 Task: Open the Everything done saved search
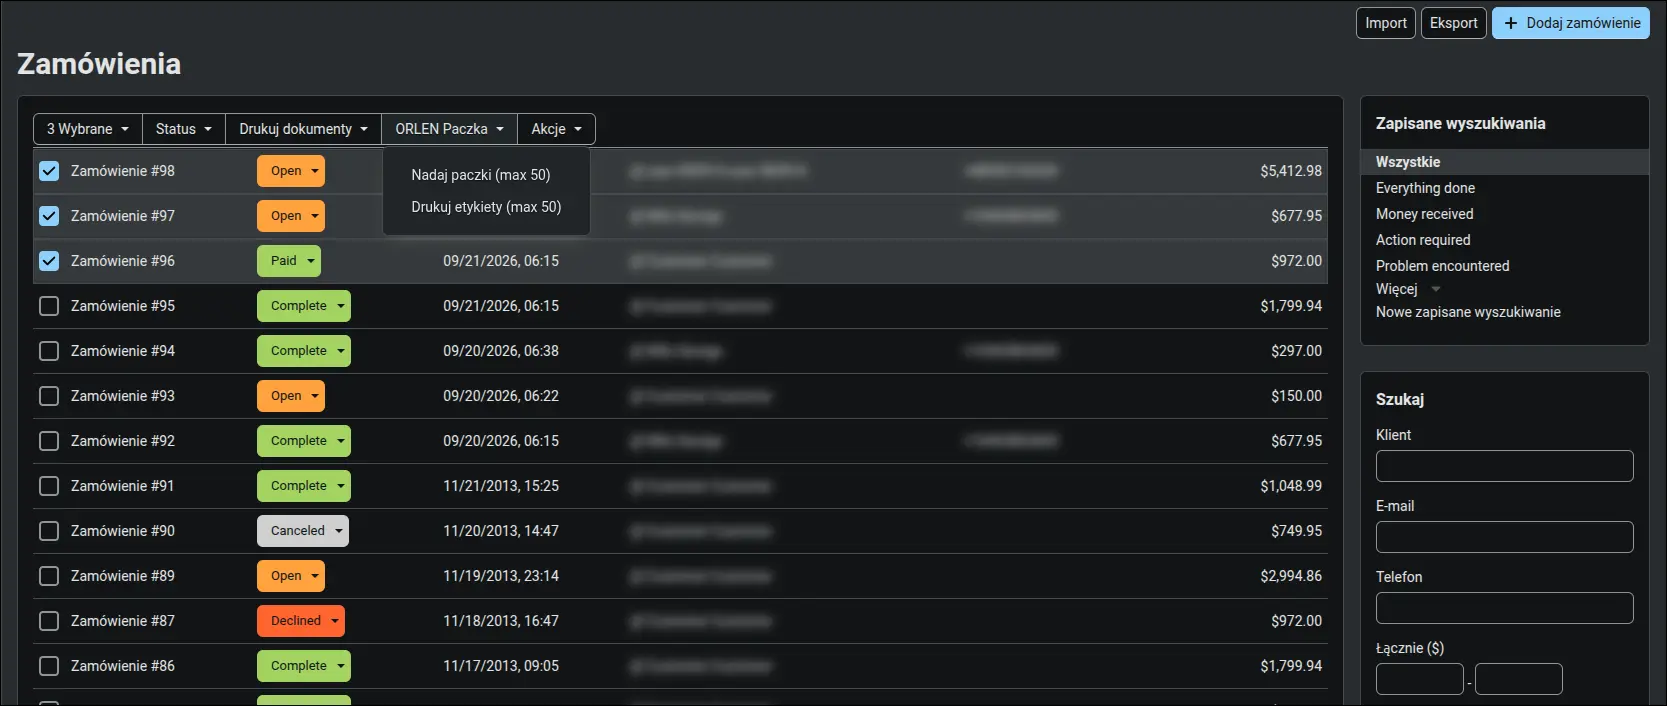(x=1425, y=188)
